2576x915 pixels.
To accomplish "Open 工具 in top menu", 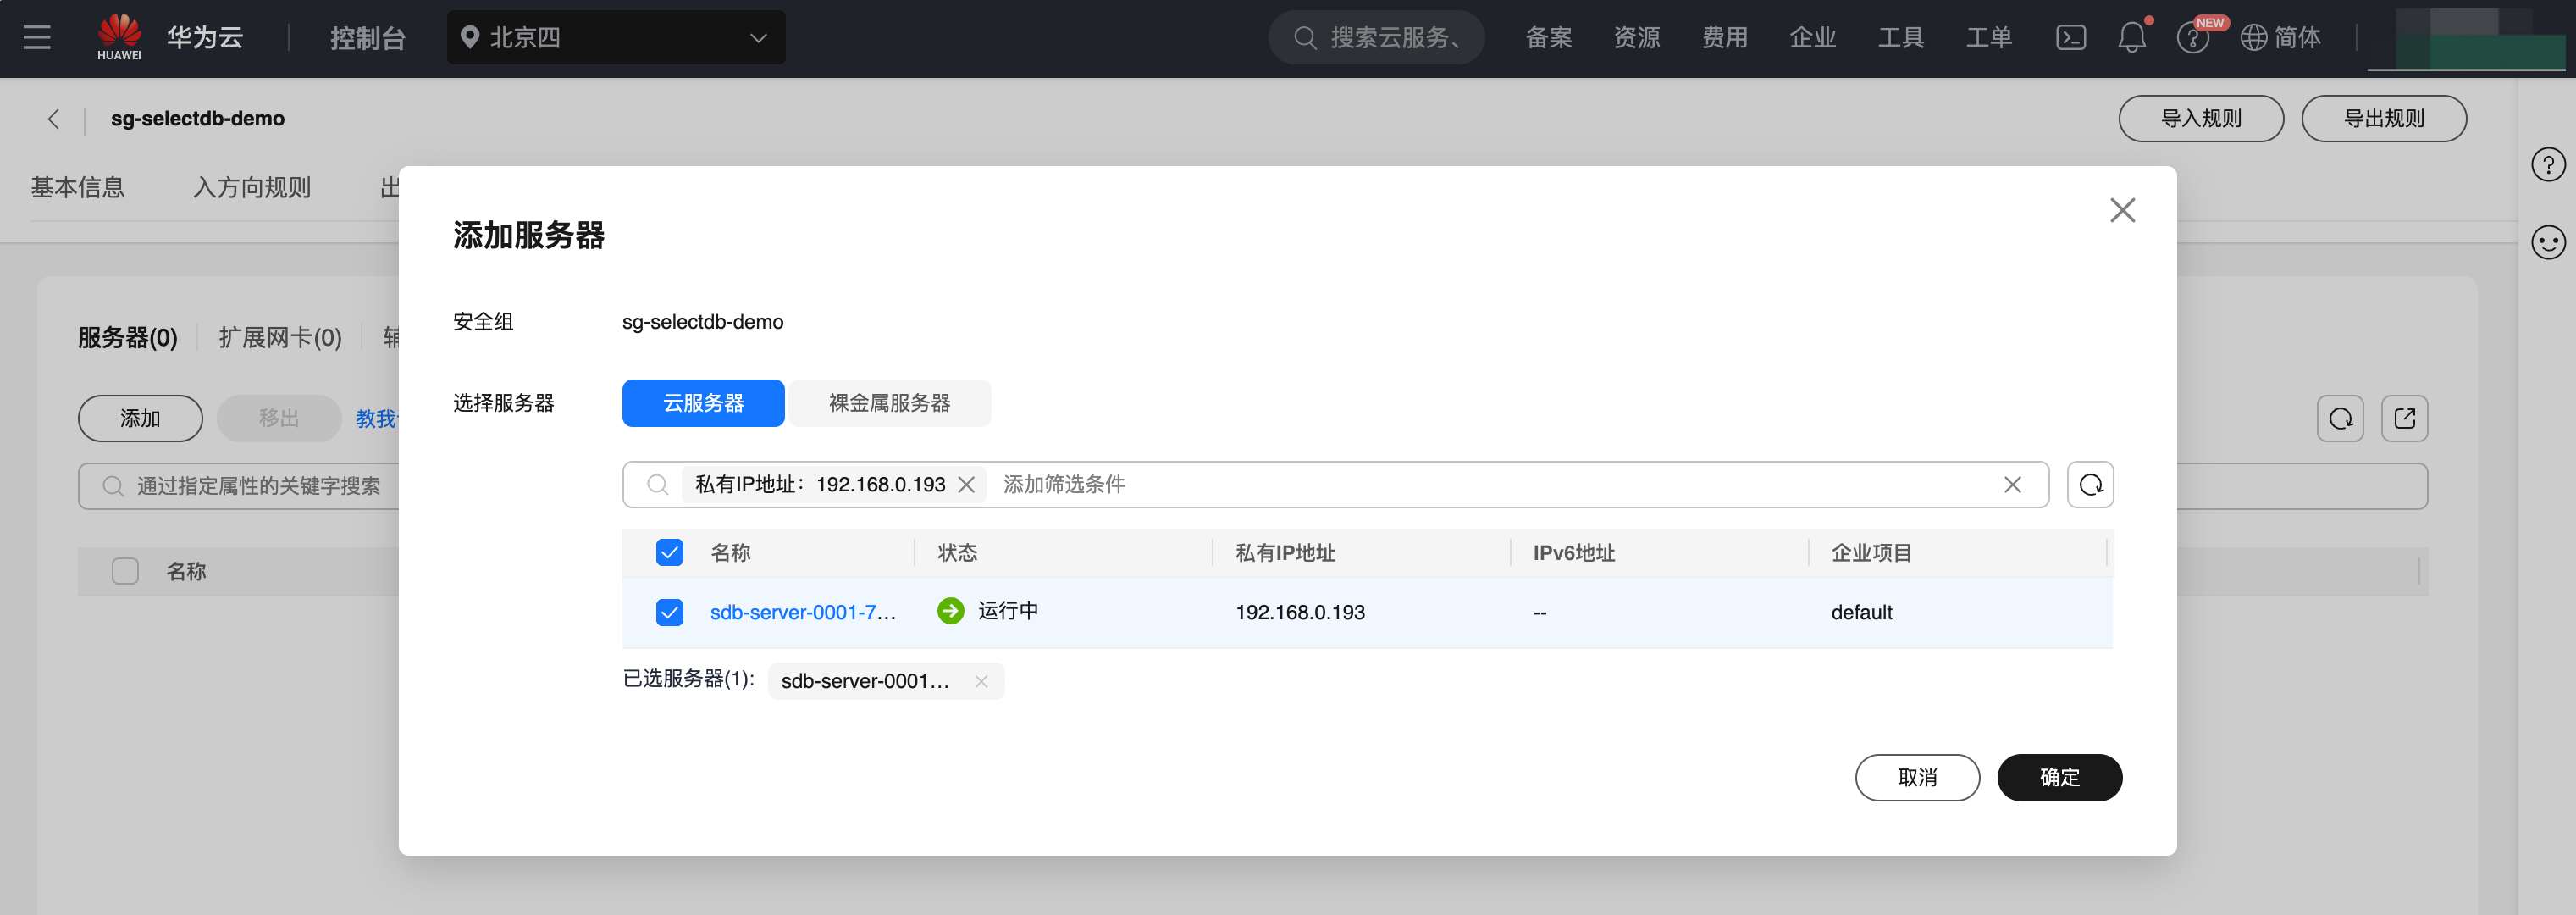I will [1901, 38].
